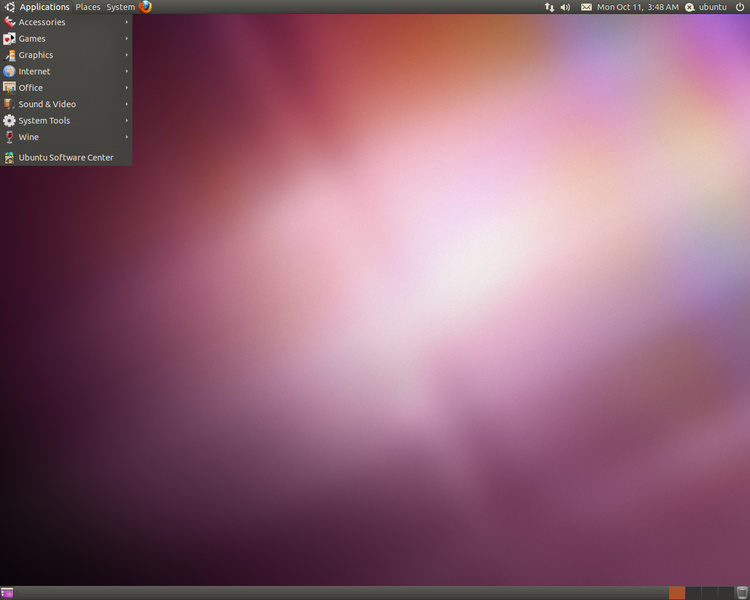Launch Ubuntu Software Center
750x600 pixels.
coord(66,157)
